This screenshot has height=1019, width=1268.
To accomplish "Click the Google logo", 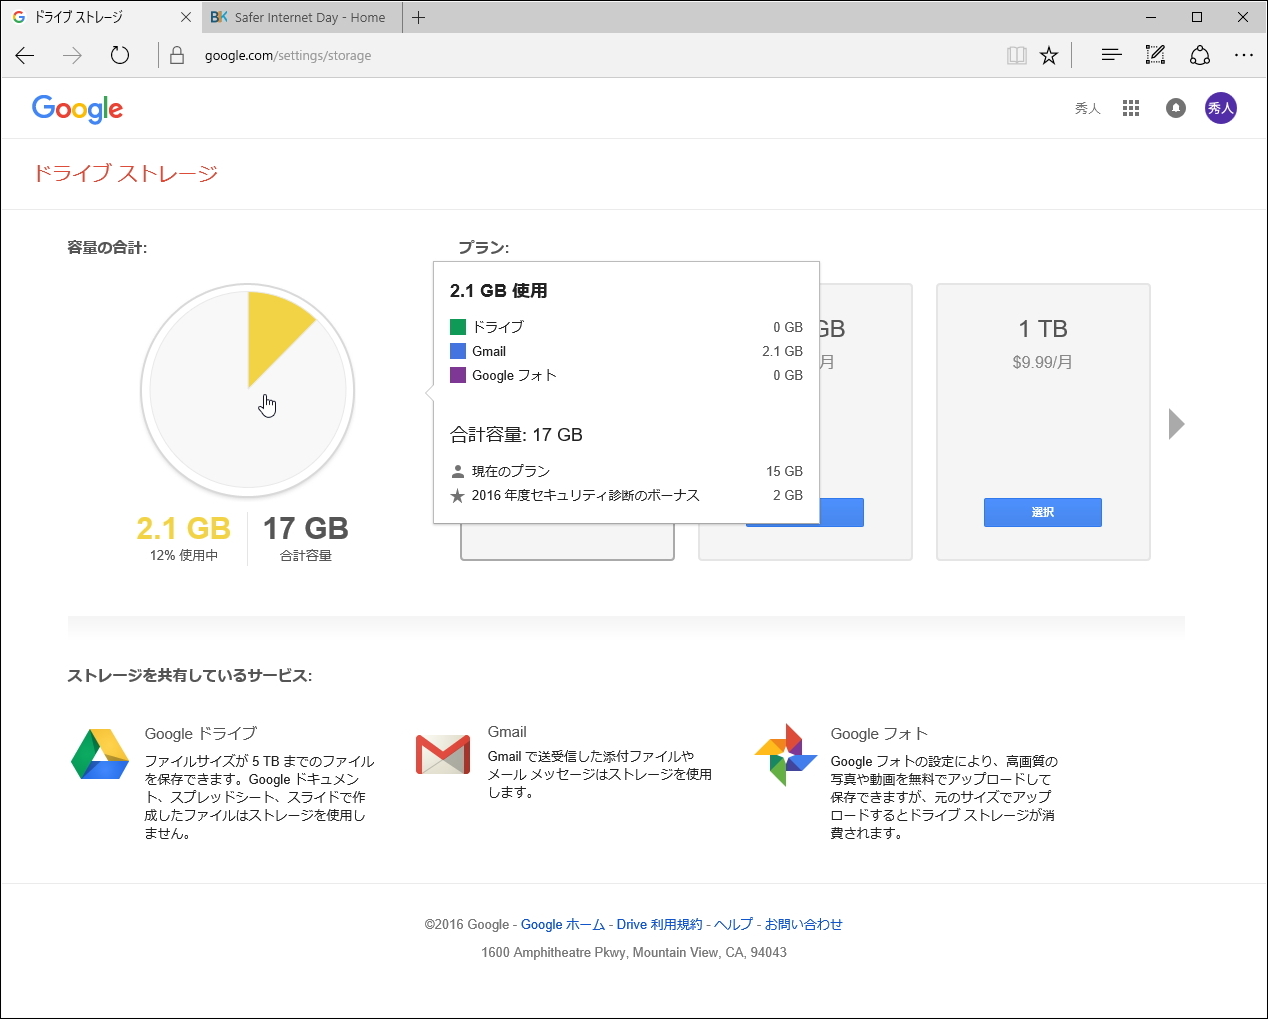I will point(77,110).
